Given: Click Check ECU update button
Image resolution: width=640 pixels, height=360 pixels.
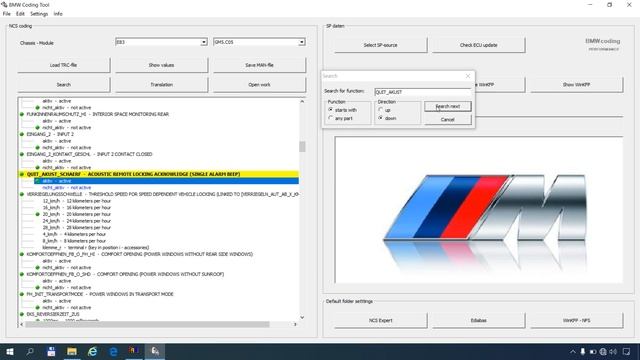Looking at the screenshot, I should [478, 45].
